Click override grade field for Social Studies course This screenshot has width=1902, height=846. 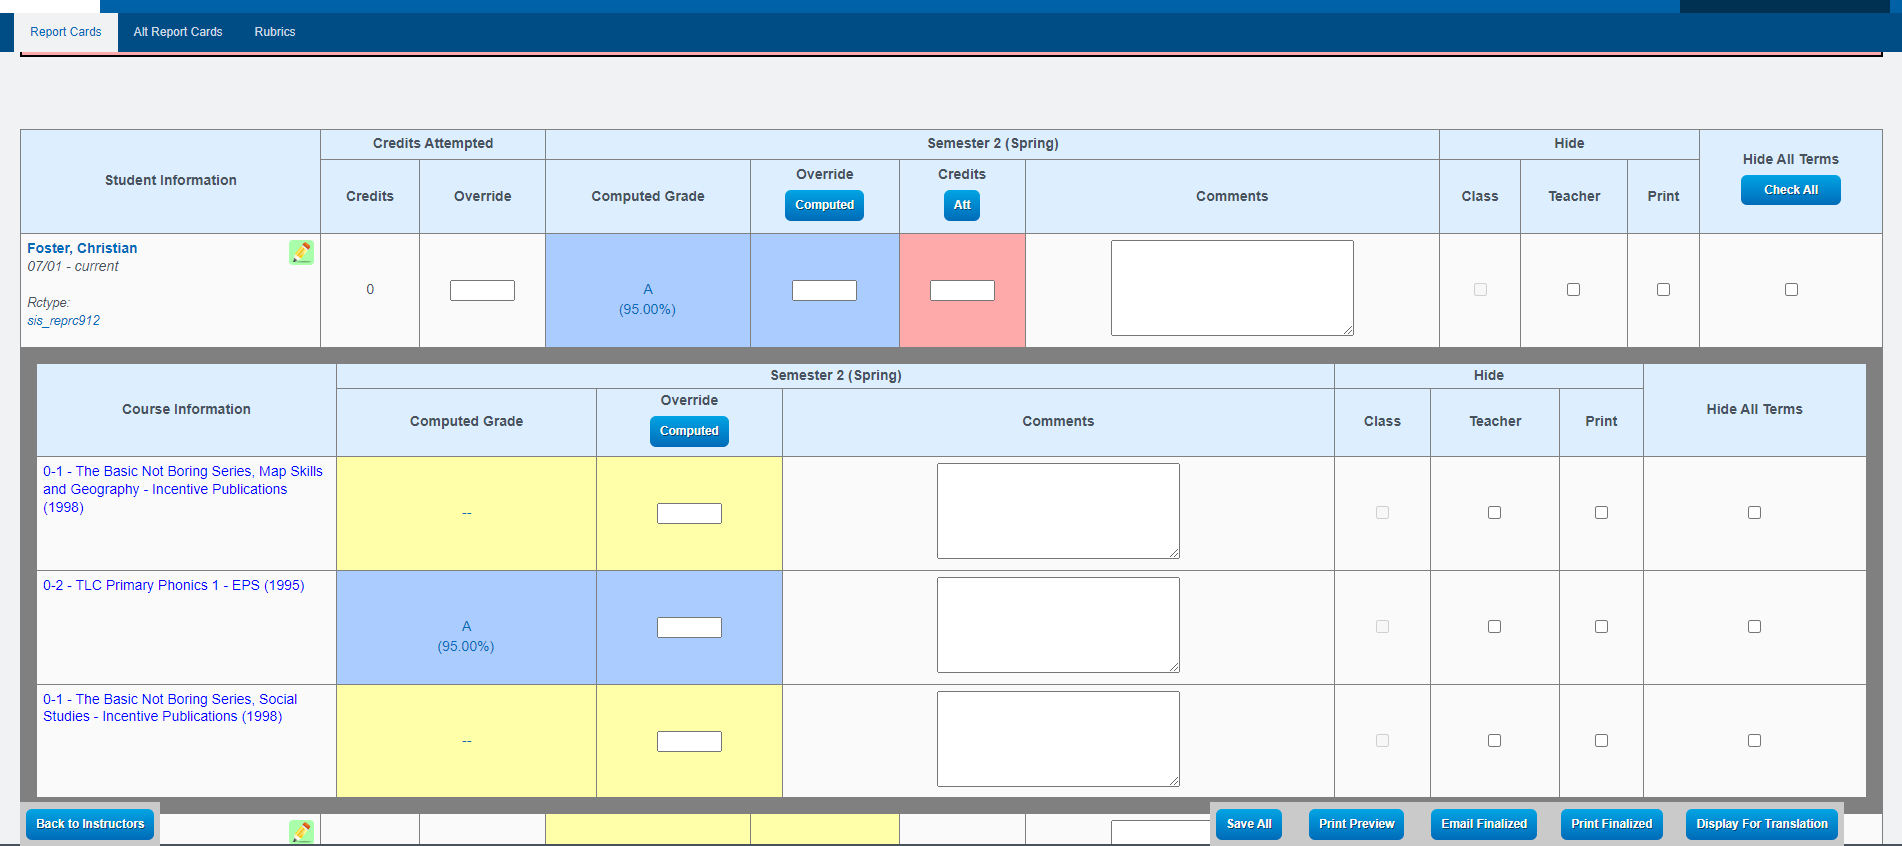click(689, 741)
